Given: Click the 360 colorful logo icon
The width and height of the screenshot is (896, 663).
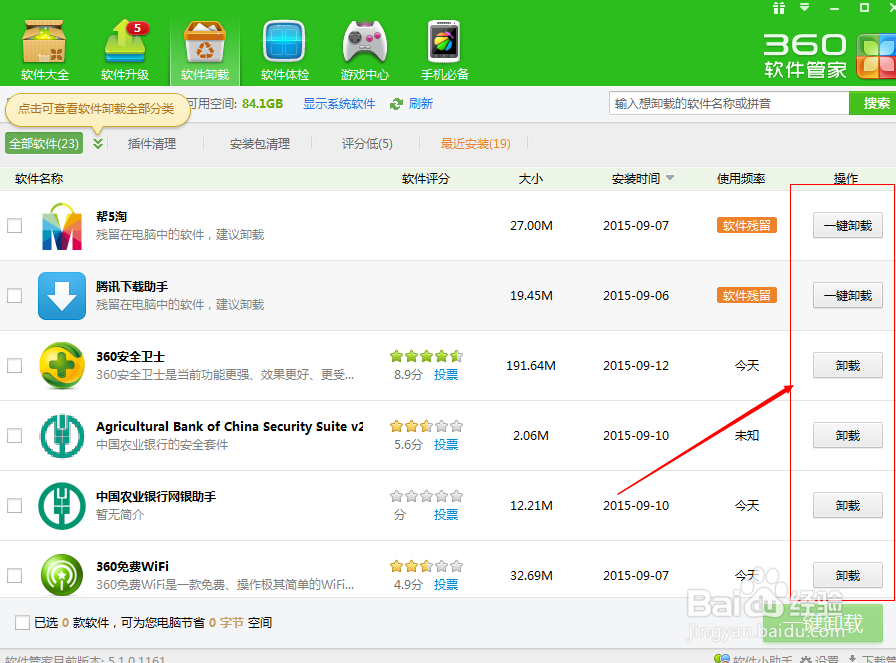Looking at the screenshot, I should pos(875,56).
